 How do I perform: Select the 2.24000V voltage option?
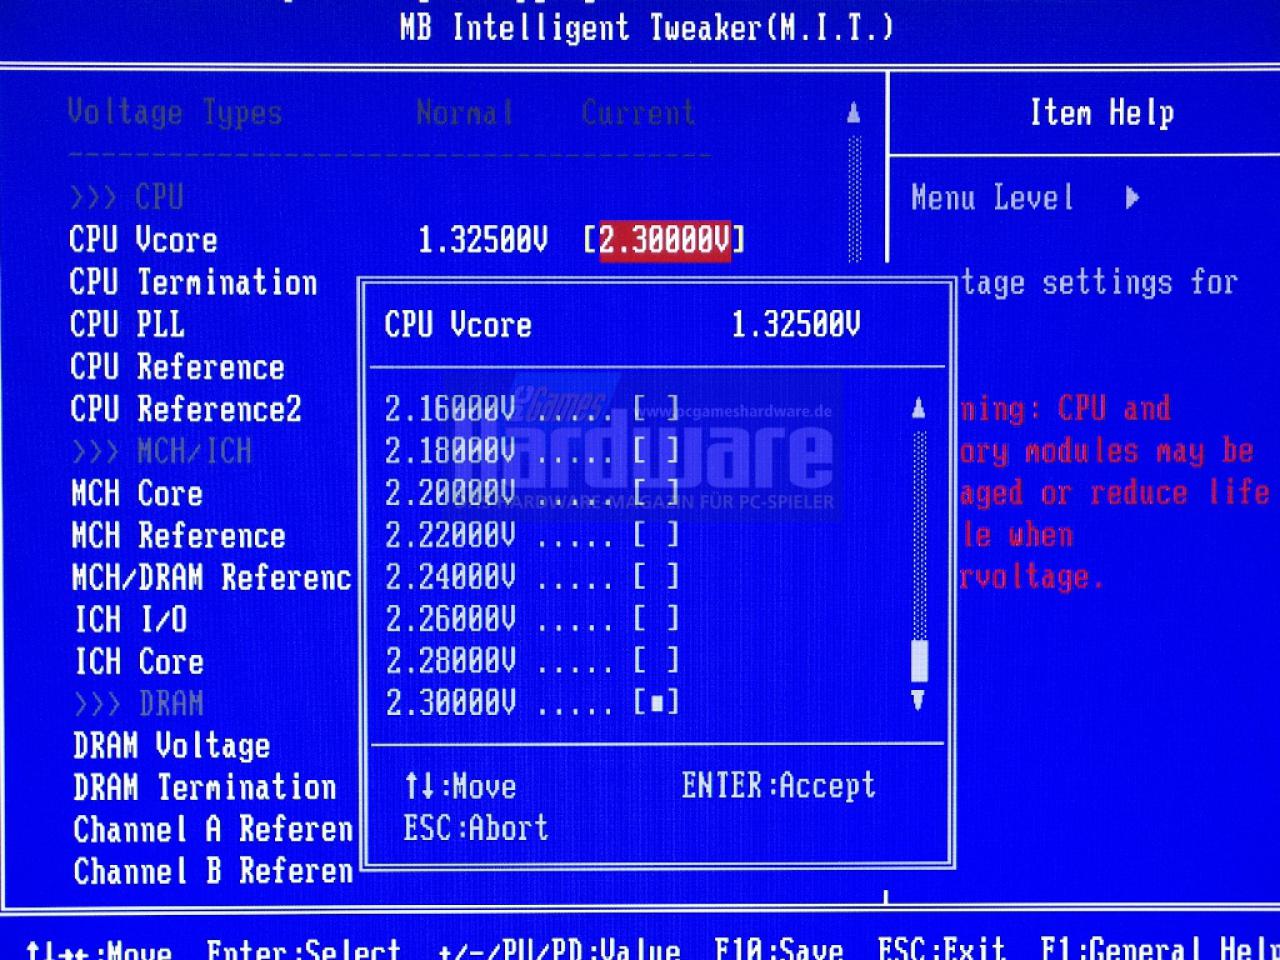(x=532, y=576)
